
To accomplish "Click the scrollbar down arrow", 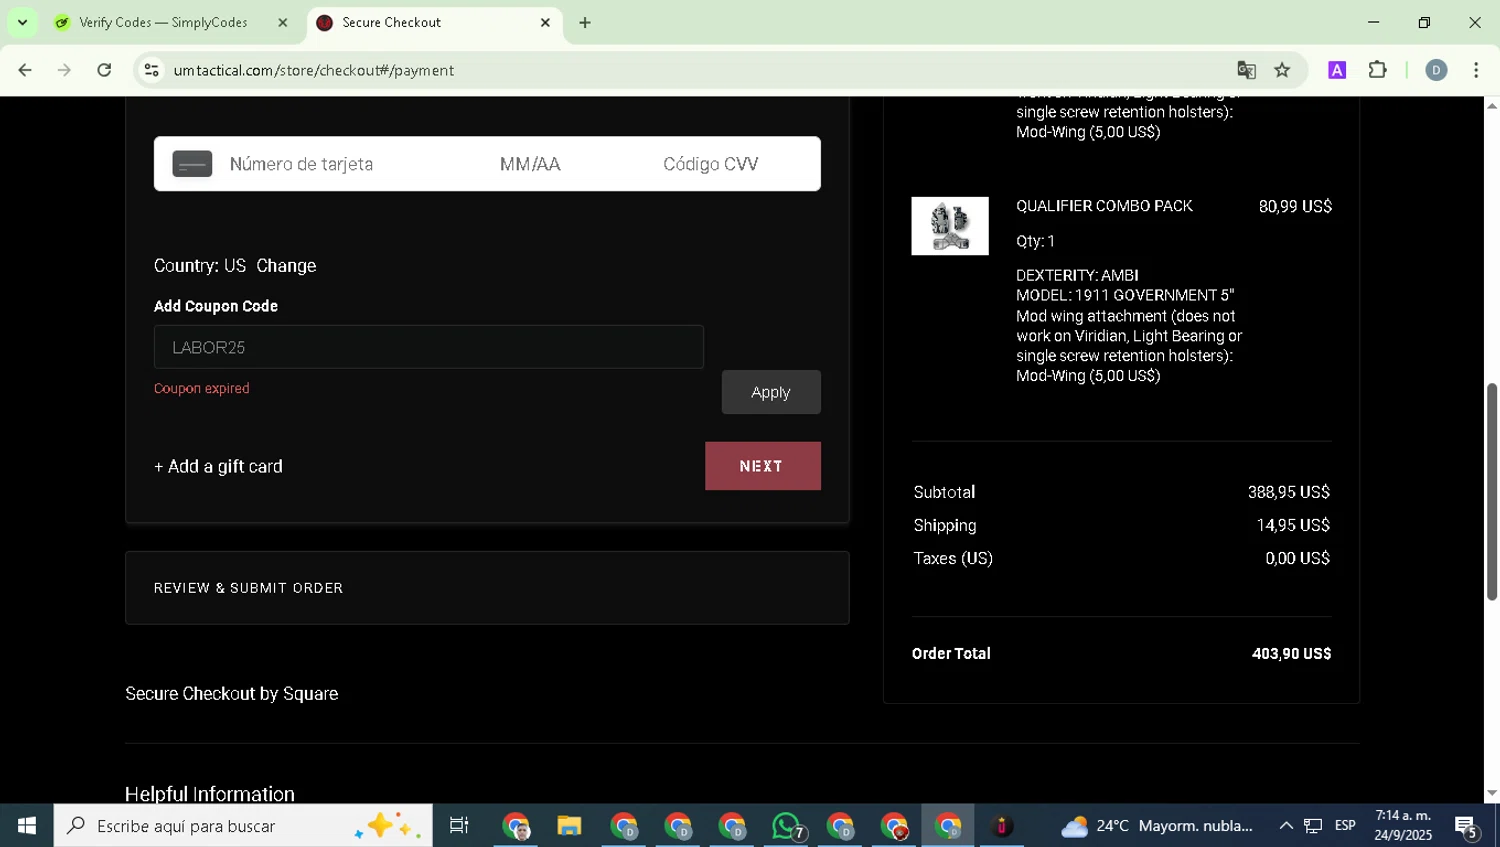I will point(1492,794).
